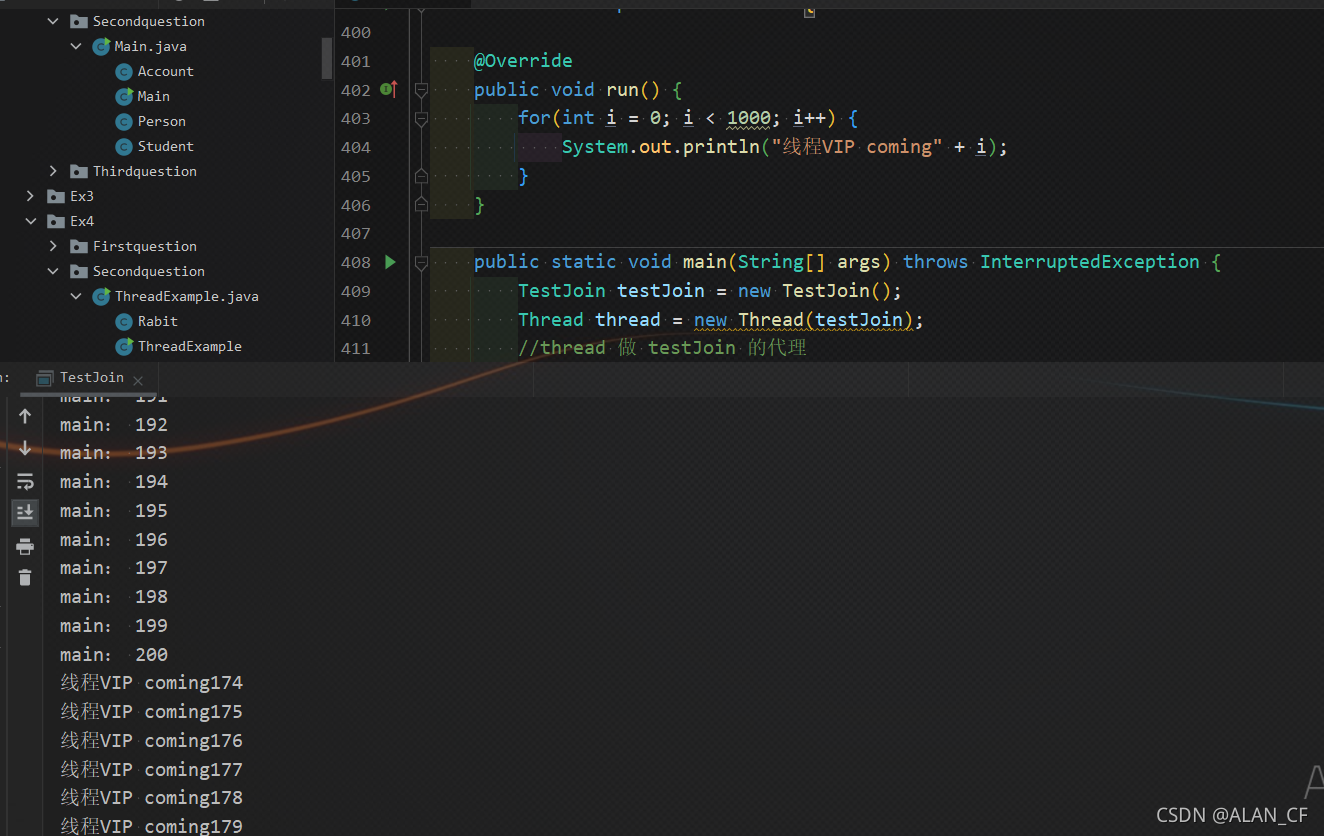The width and height of the screenshot is (1324, 836).
Task: Click the fold end marker at line 406
Action: (421, 205)
